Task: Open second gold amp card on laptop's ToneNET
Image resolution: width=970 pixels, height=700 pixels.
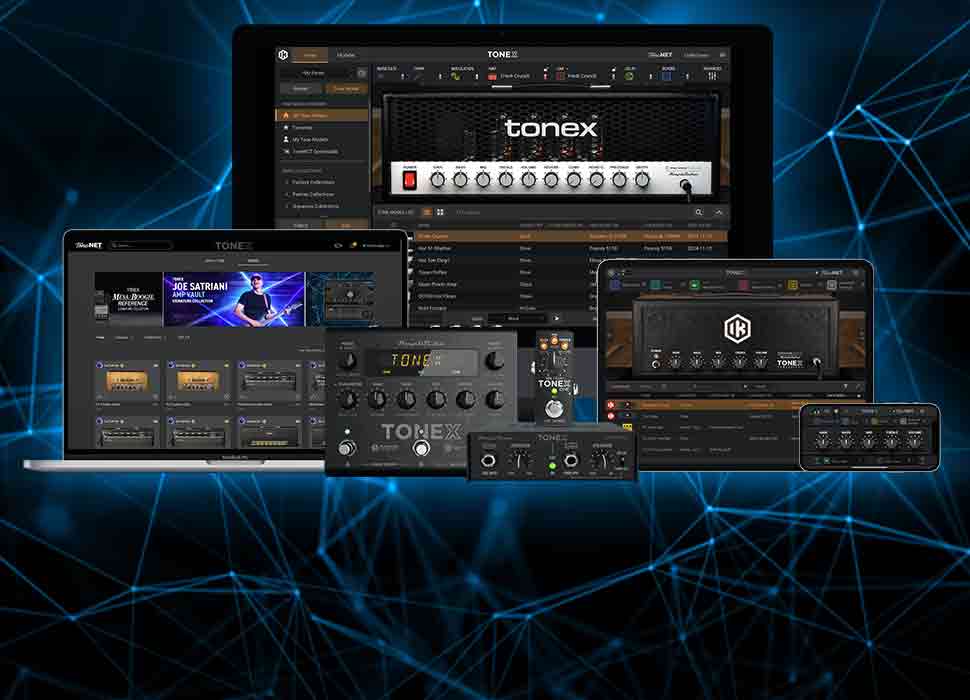Action: [x=198, y=382]
